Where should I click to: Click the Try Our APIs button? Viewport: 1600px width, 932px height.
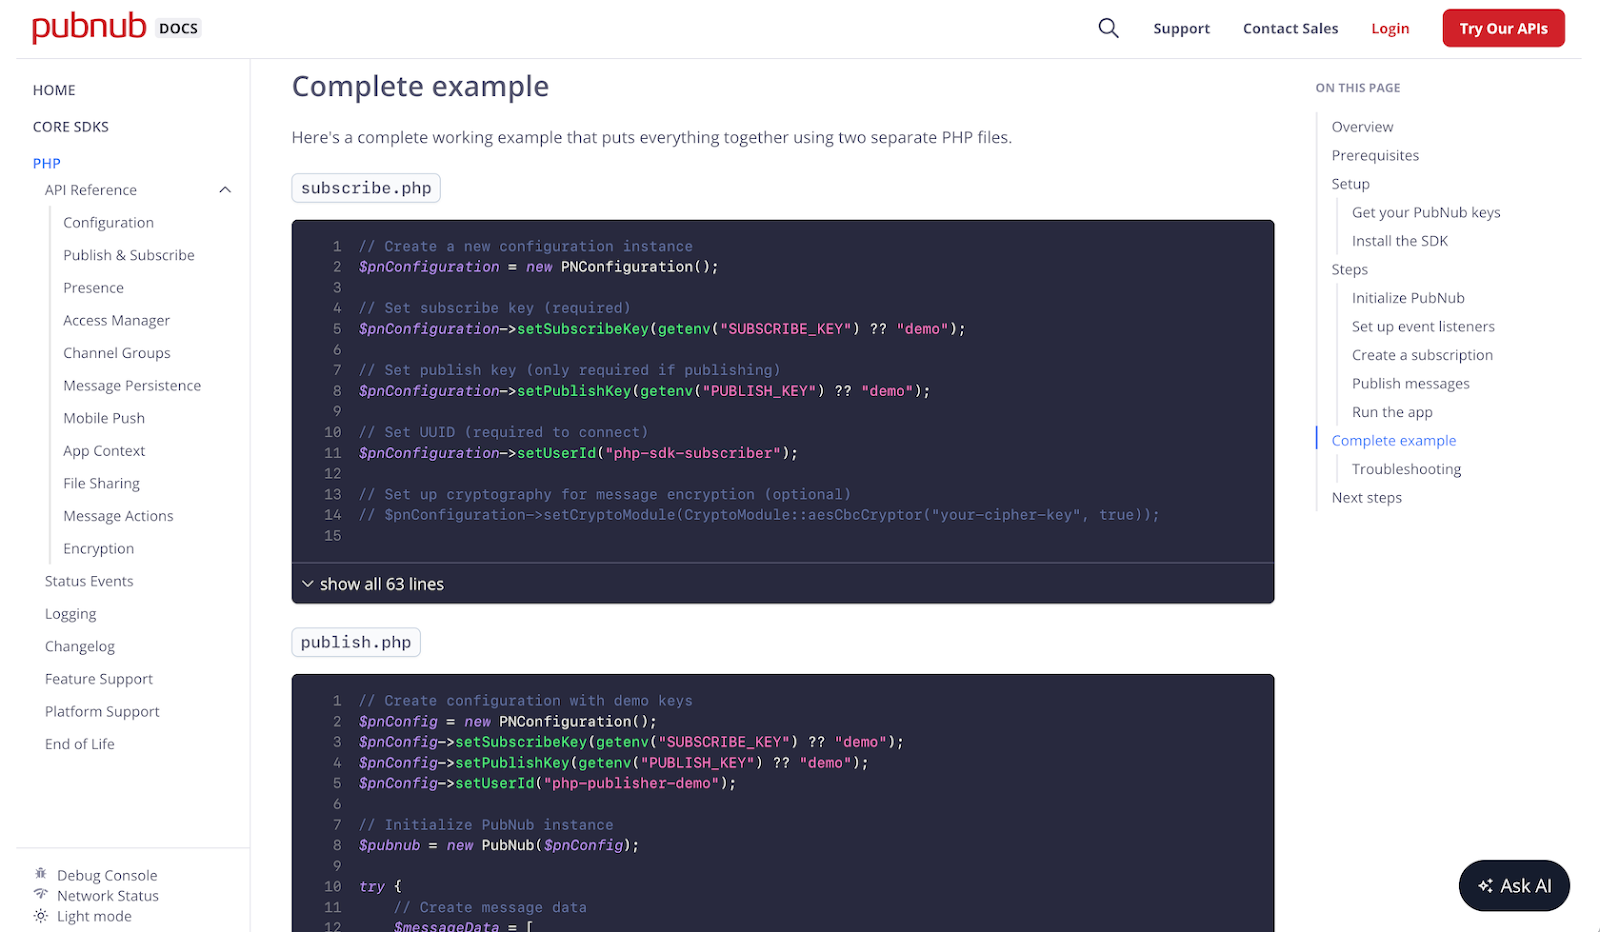[1503, 28]
